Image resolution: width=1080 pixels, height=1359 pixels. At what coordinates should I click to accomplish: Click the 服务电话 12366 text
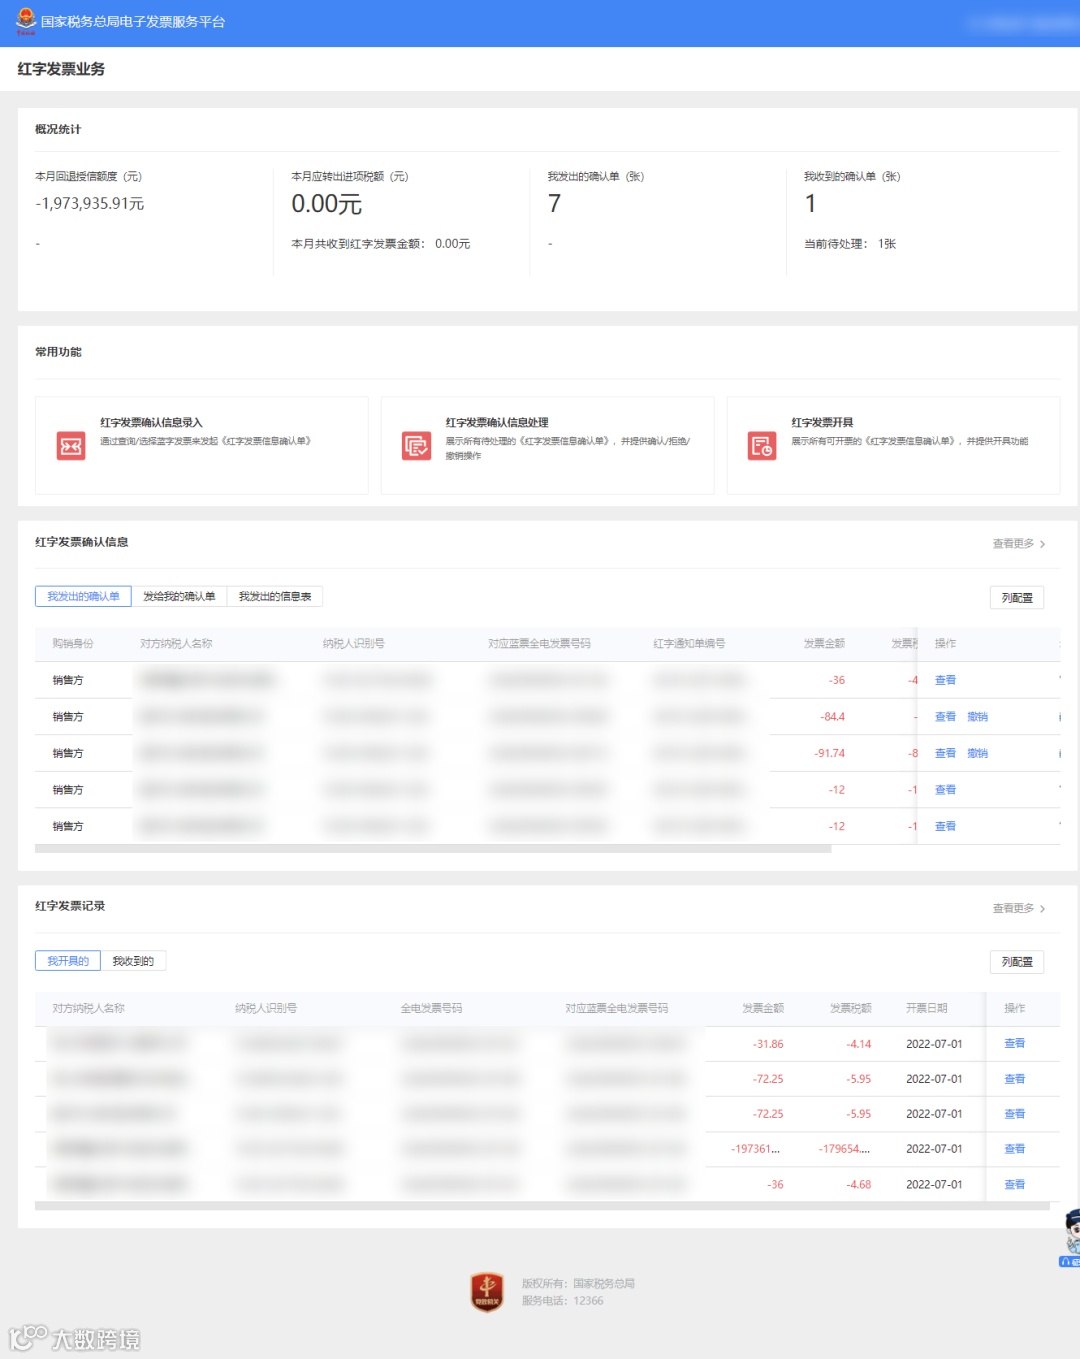tap(562, 1301)
